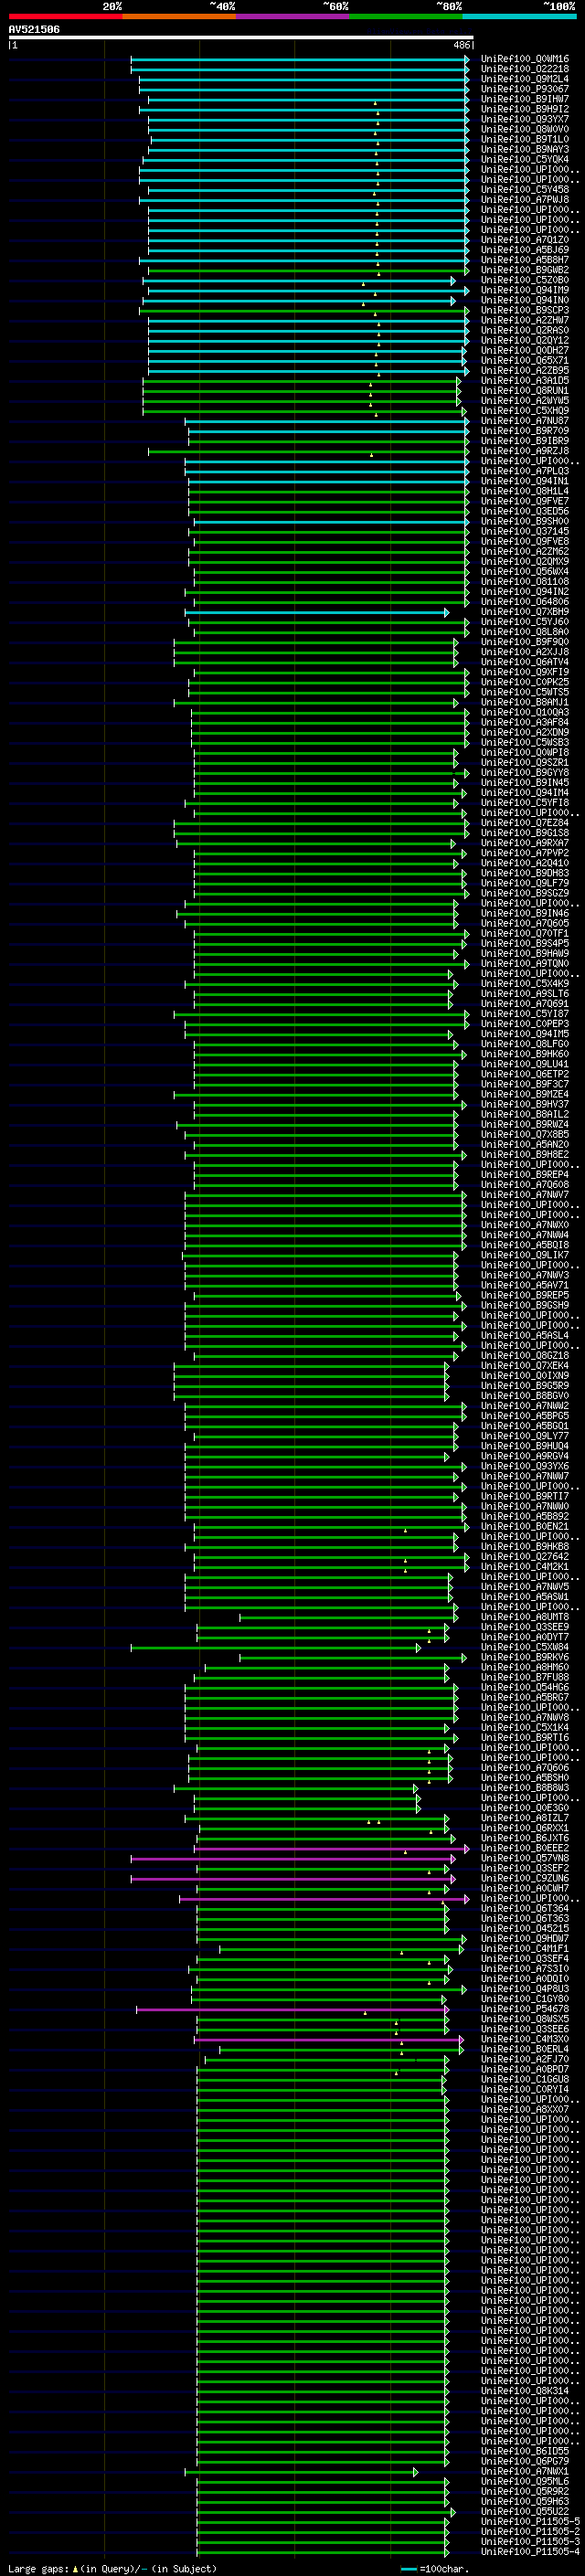This screenshot has height=2576, width=585.
Task: Select the UniRef100_B9SH00 label
Action: (525, 521)
